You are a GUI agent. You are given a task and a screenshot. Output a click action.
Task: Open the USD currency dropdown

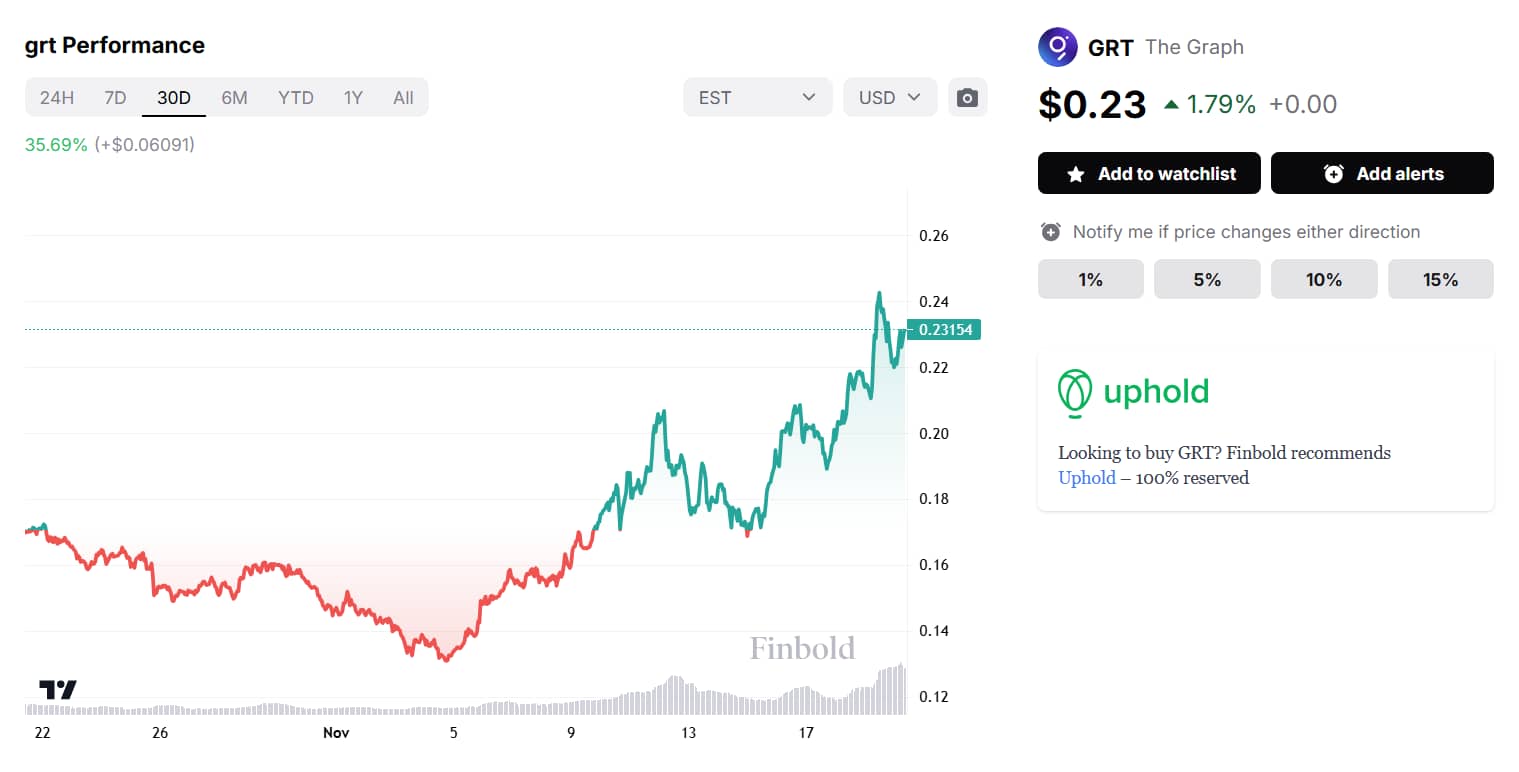pos(890,97)
